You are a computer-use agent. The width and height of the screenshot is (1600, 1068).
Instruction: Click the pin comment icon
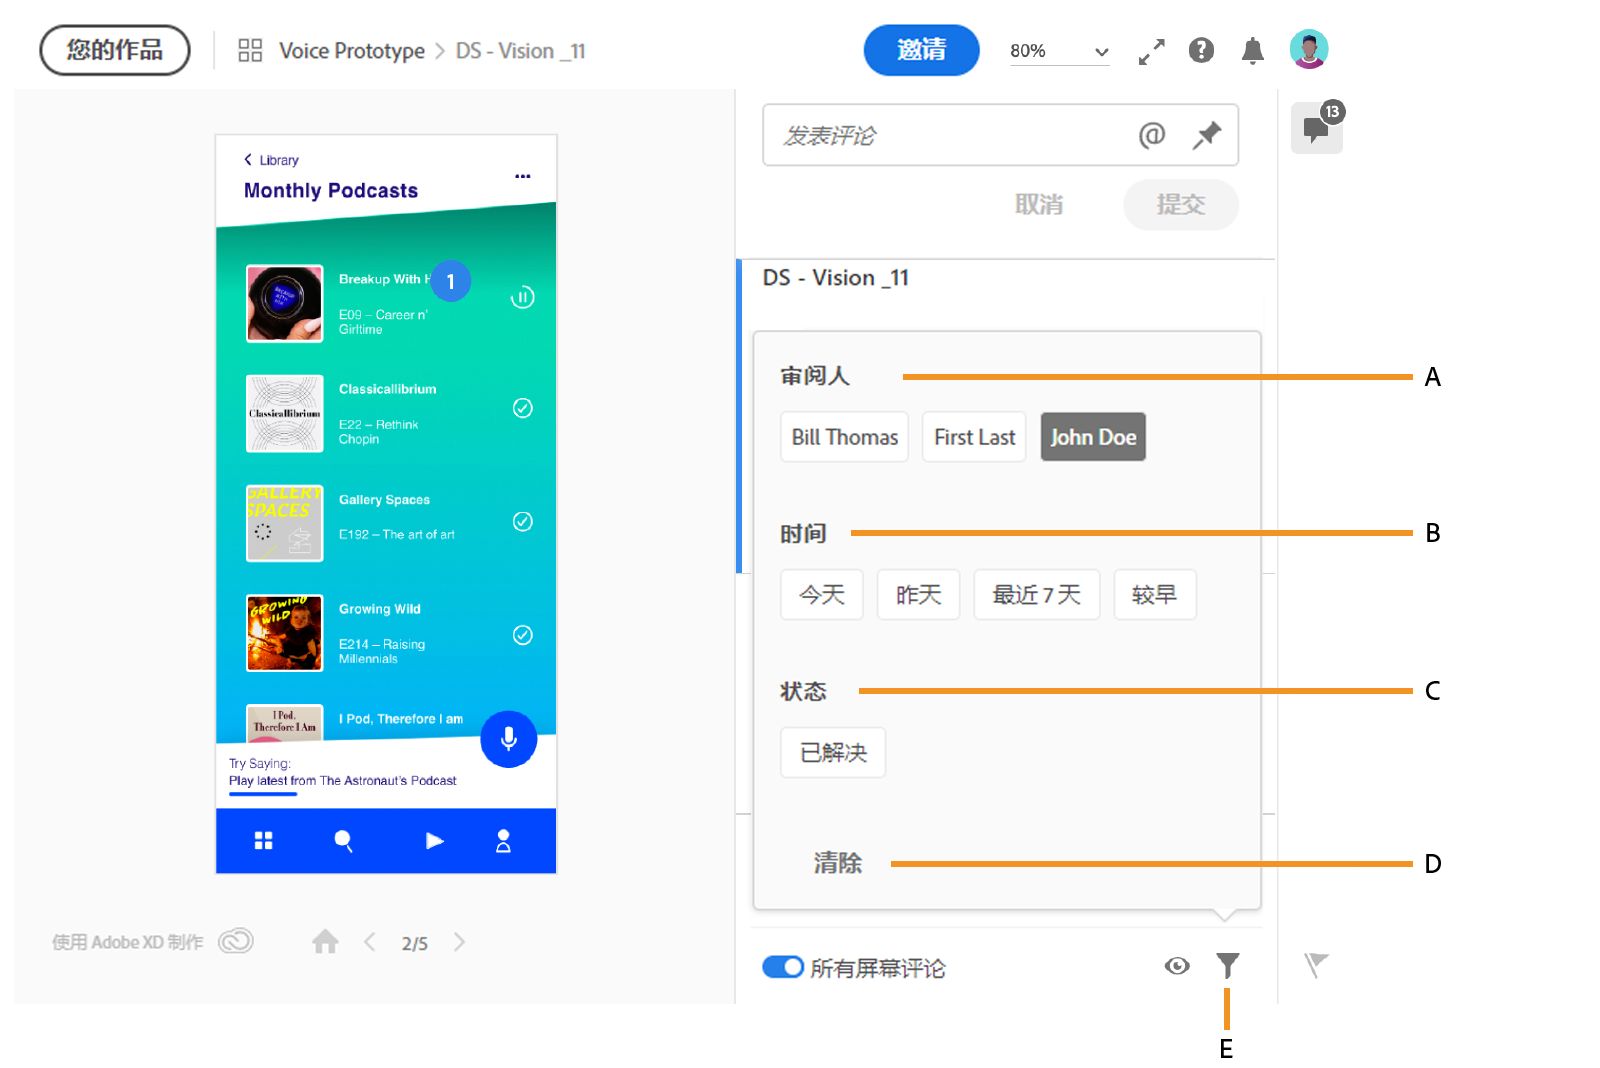[x=1206, y=135]
